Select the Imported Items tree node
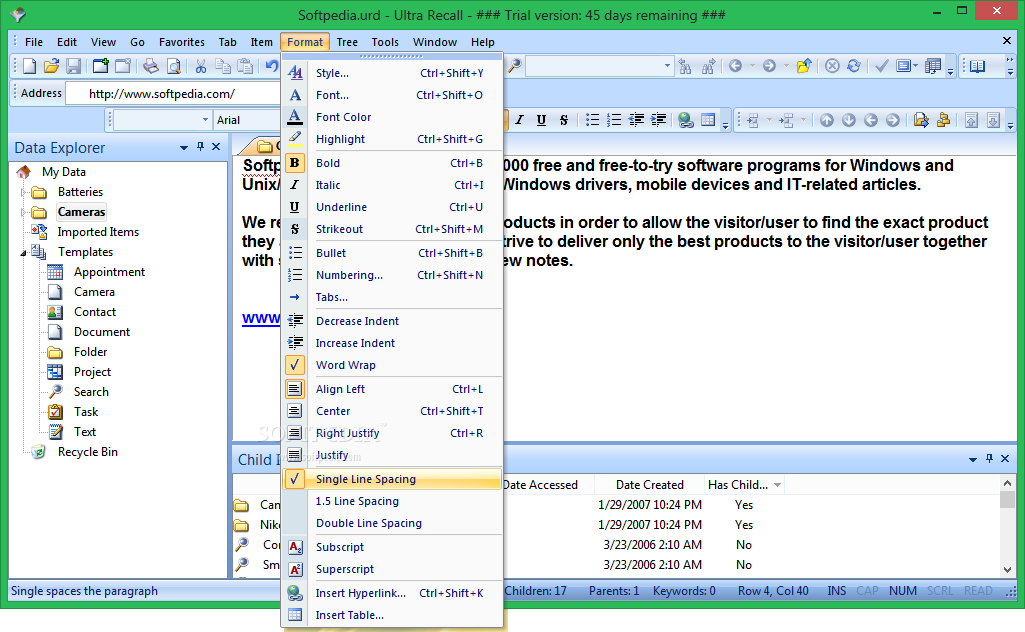This screenshot has width=1025, height=632. pyautogui.click(x=98, y=232)
